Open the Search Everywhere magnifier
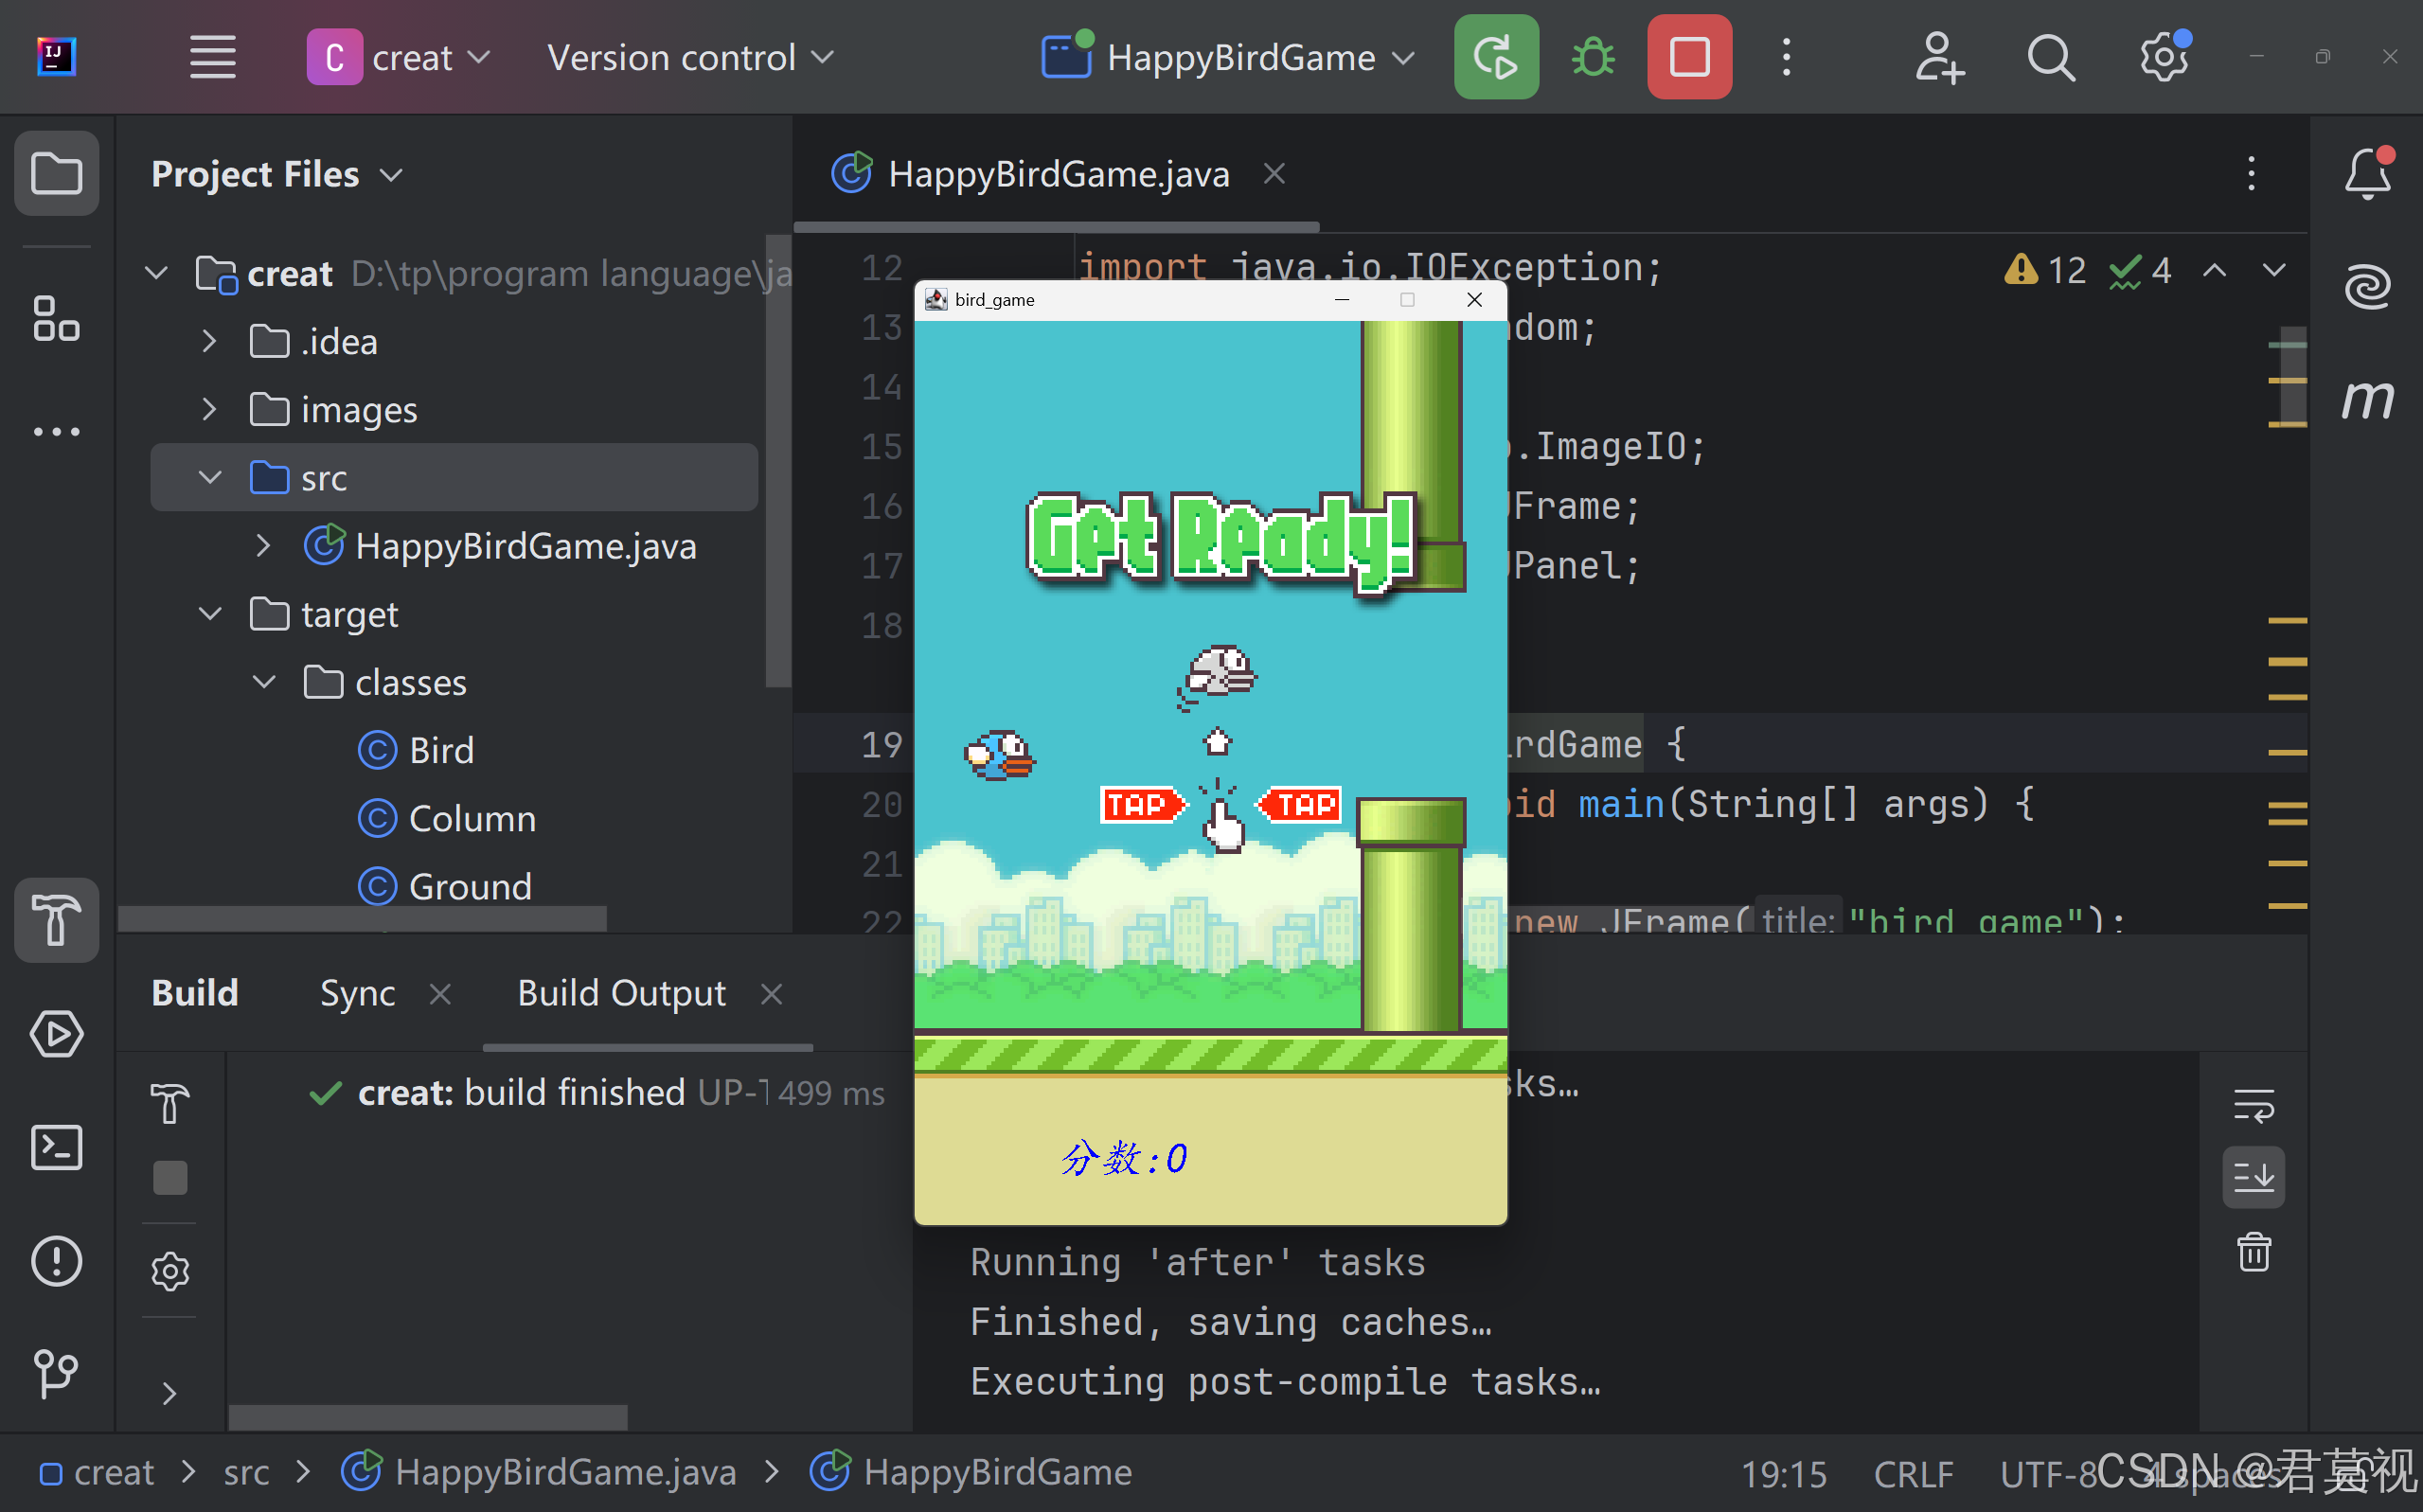The image size is (2423, 1512). pos(2051,57)
